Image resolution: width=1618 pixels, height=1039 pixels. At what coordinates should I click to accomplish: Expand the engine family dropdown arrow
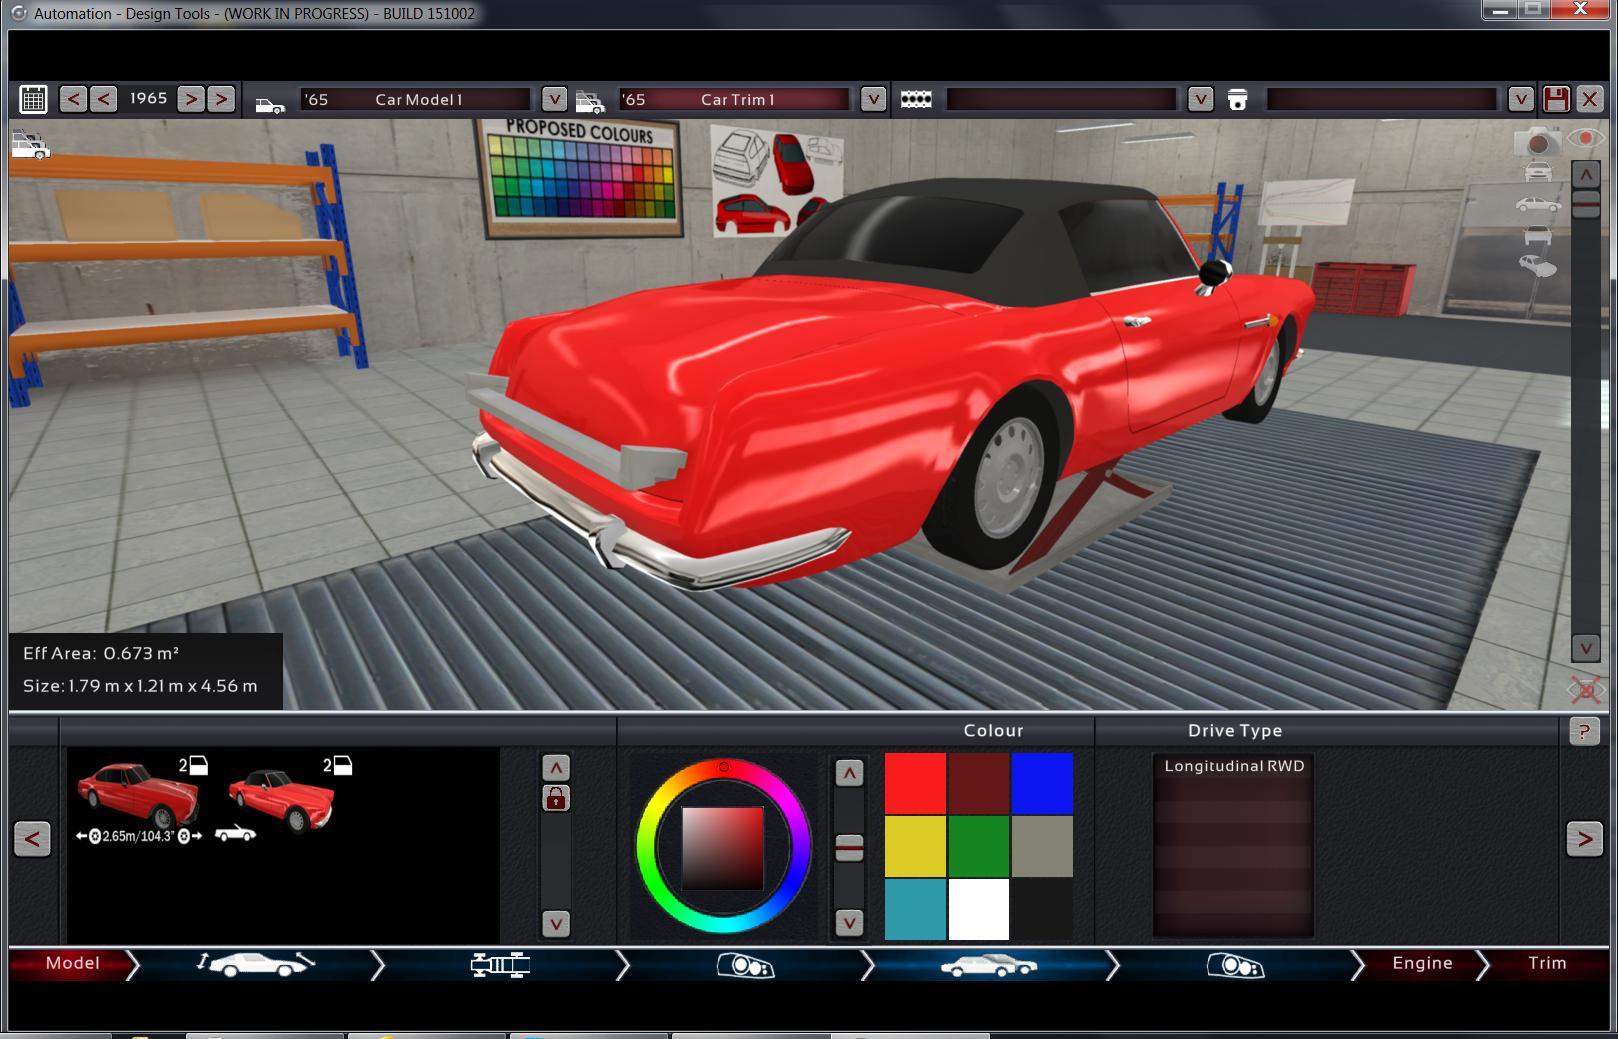1200,99
